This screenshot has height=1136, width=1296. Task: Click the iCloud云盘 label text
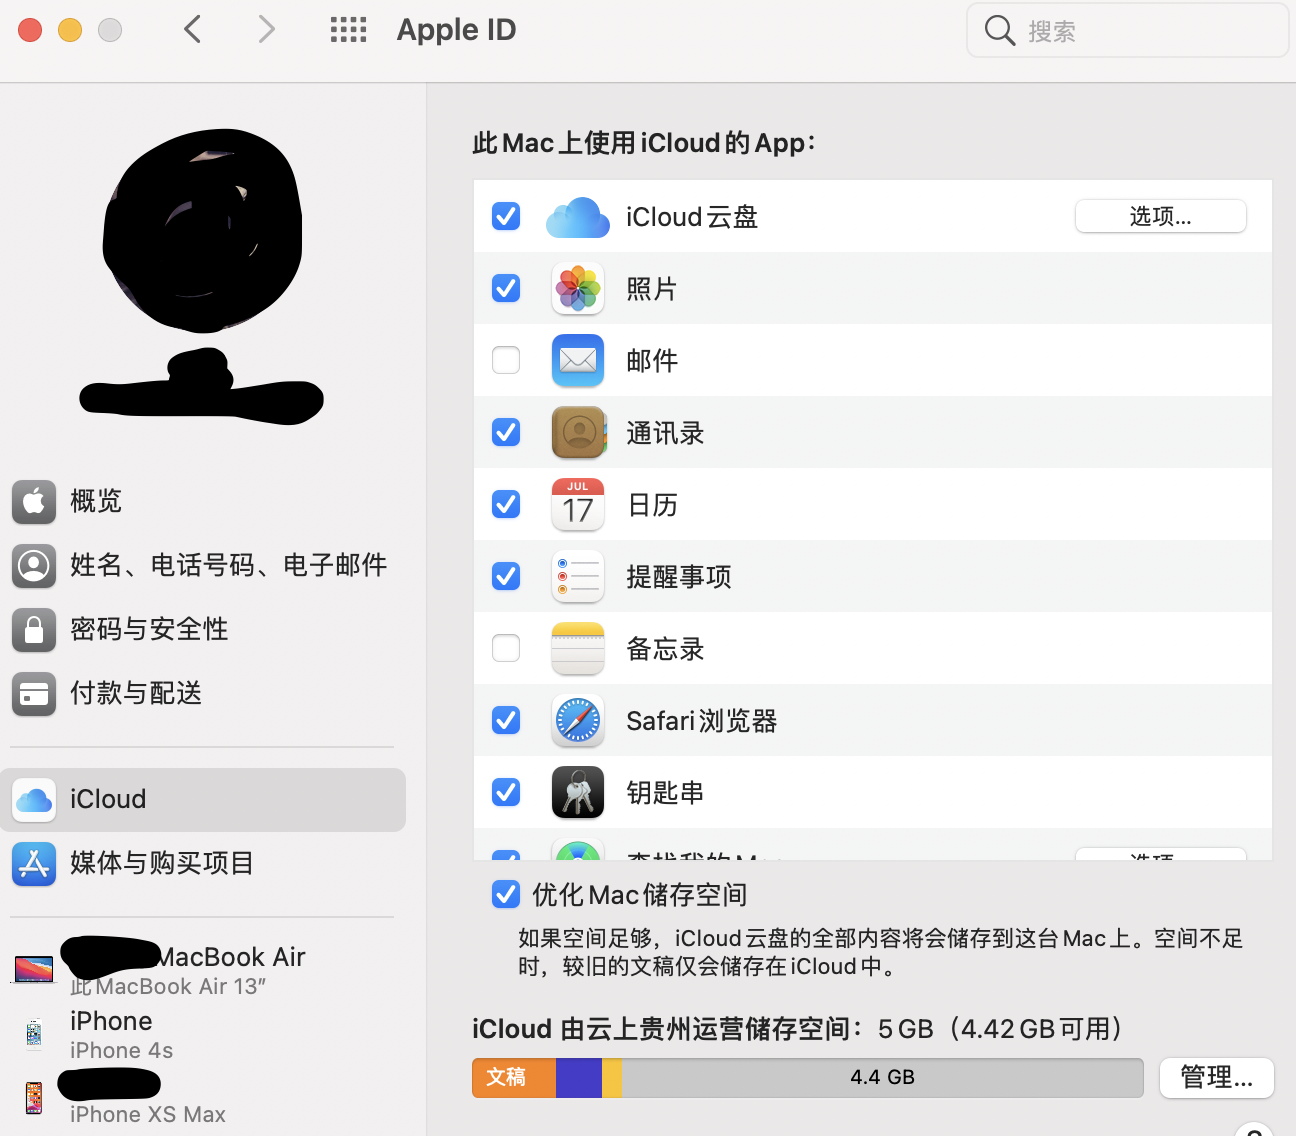point(692,217)
